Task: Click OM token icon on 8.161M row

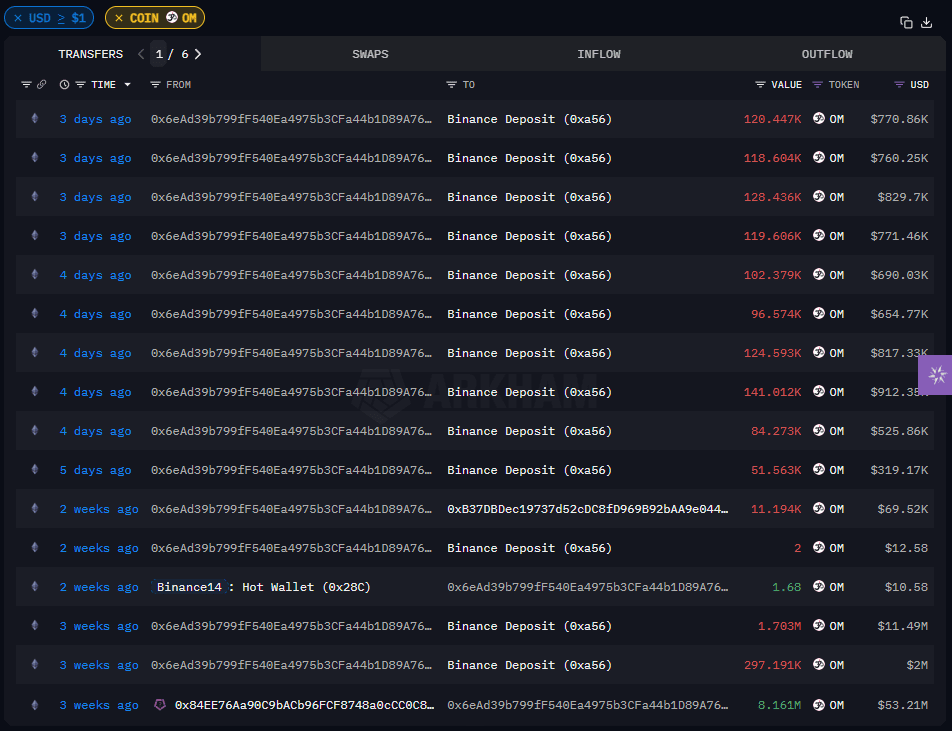Action: [819, 705]
